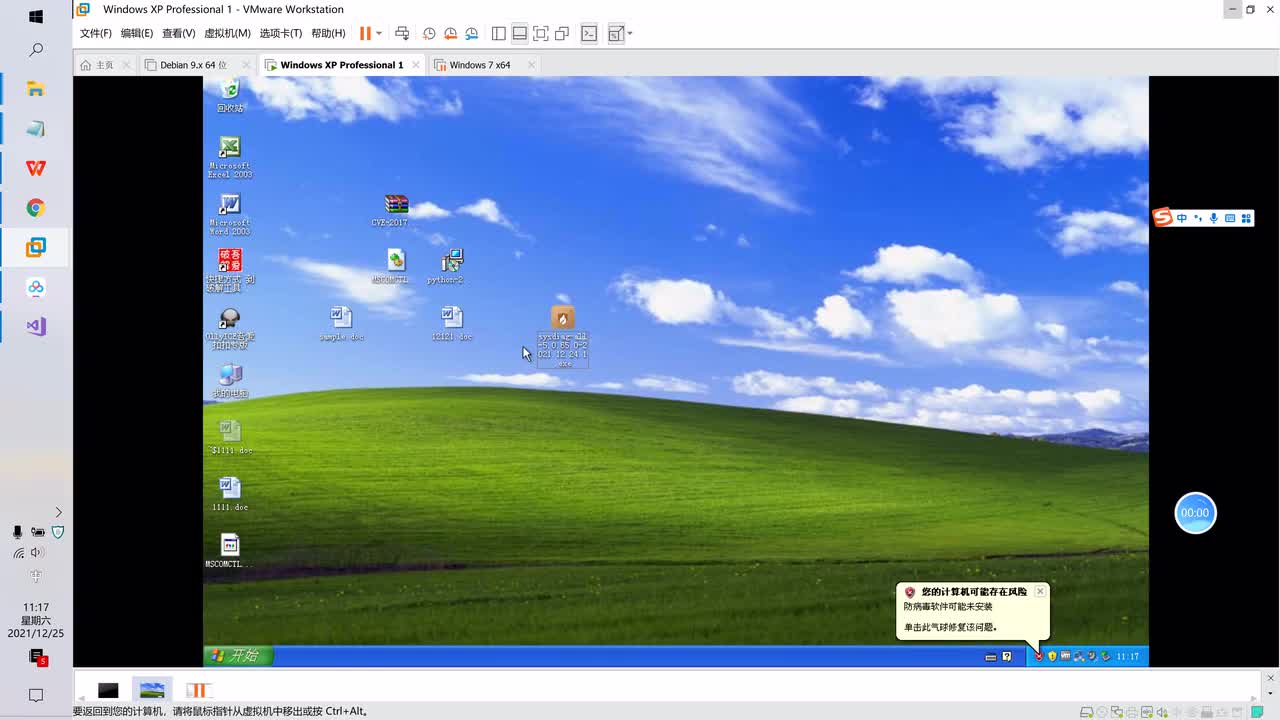
Task: Open the 文件(F) menu
Action: point(96,33)
